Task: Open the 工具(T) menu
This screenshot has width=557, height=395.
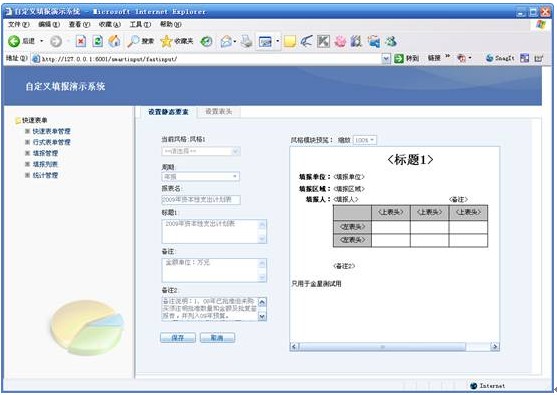Action: click(140, 25)
